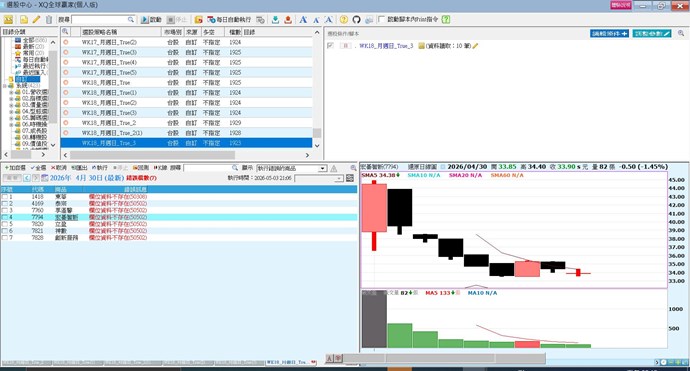This screenshot has width=690, height=371.
Task: Open the 顯示 dropdown in results toolbar
Action: (x=323, y=169)
